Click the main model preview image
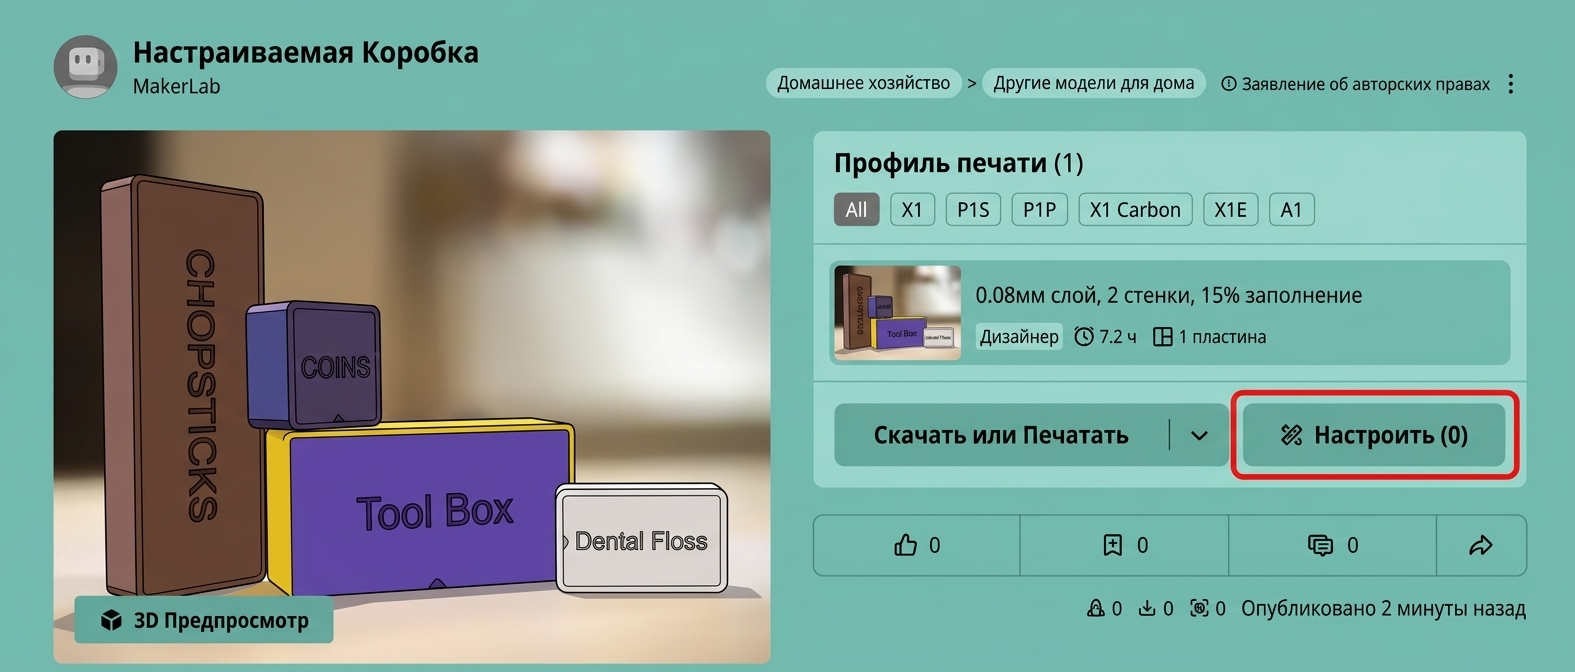Viewport: 1575px width, 672px height. [412, 397]
